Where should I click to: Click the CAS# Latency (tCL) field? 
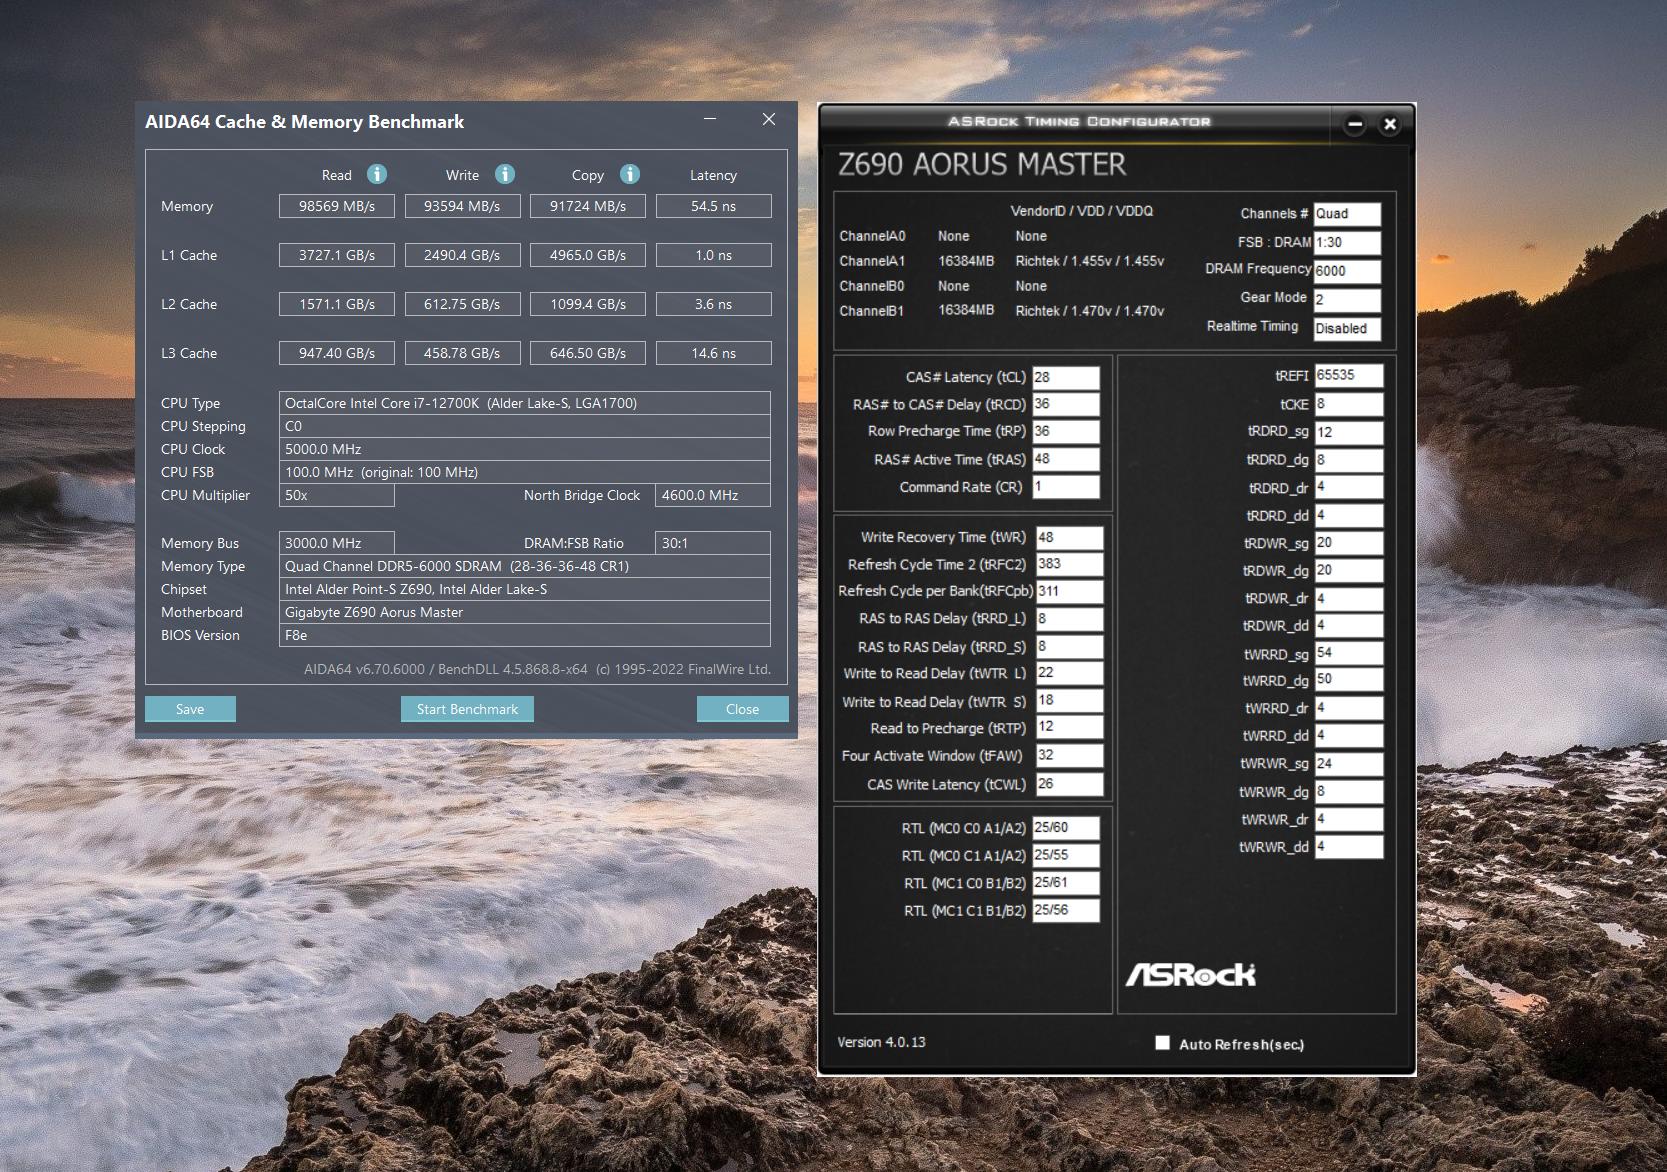pyautogui.click(x=1066, y=377)
